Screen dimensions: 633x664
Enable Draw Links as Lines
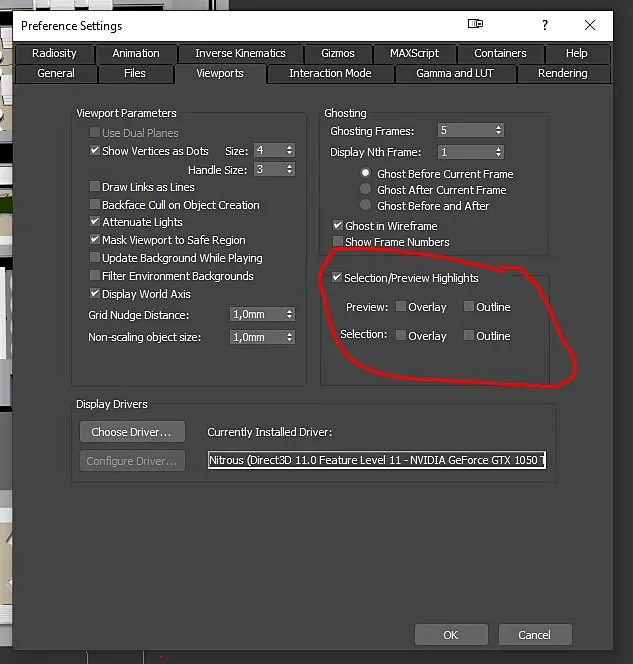(95, 186)
